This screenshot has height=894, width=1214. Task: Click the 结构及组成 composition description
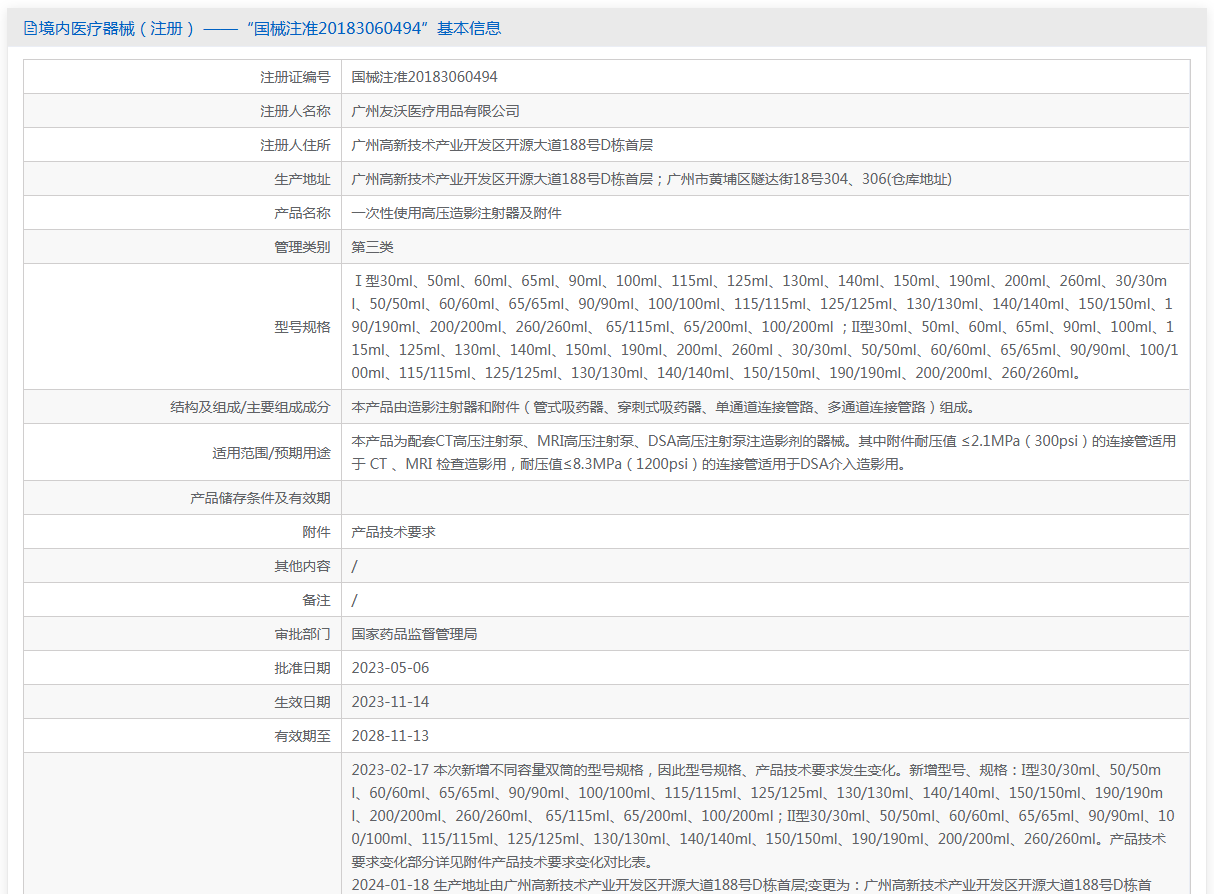pos(662,407)
